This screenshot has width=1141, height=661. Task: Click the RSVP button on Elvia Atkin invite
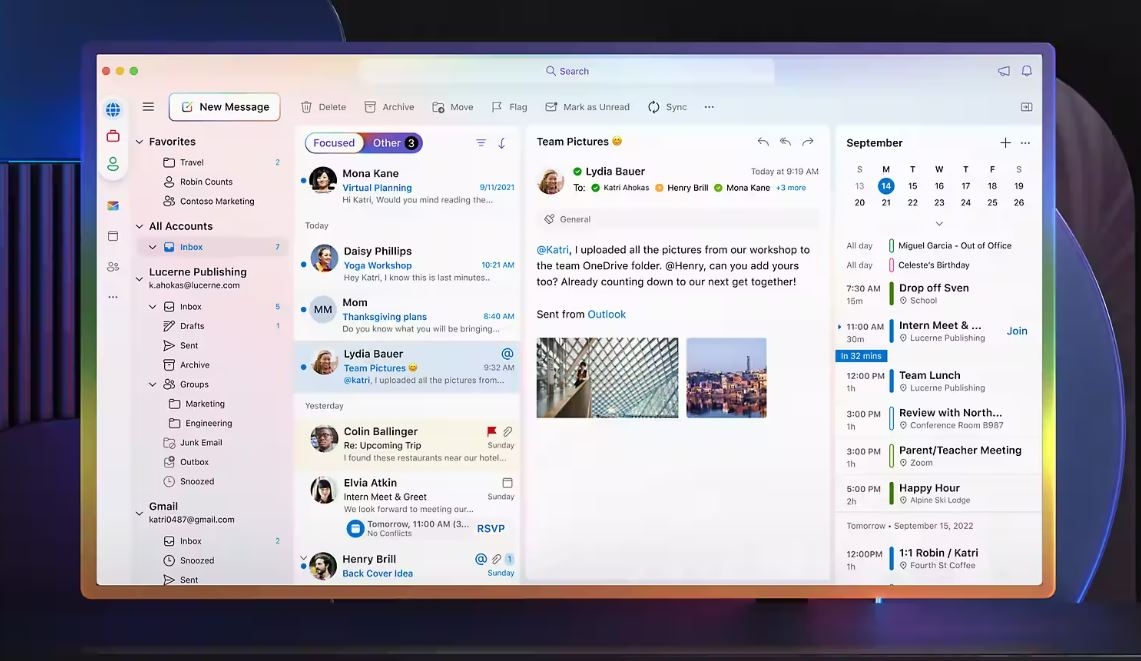490,529
